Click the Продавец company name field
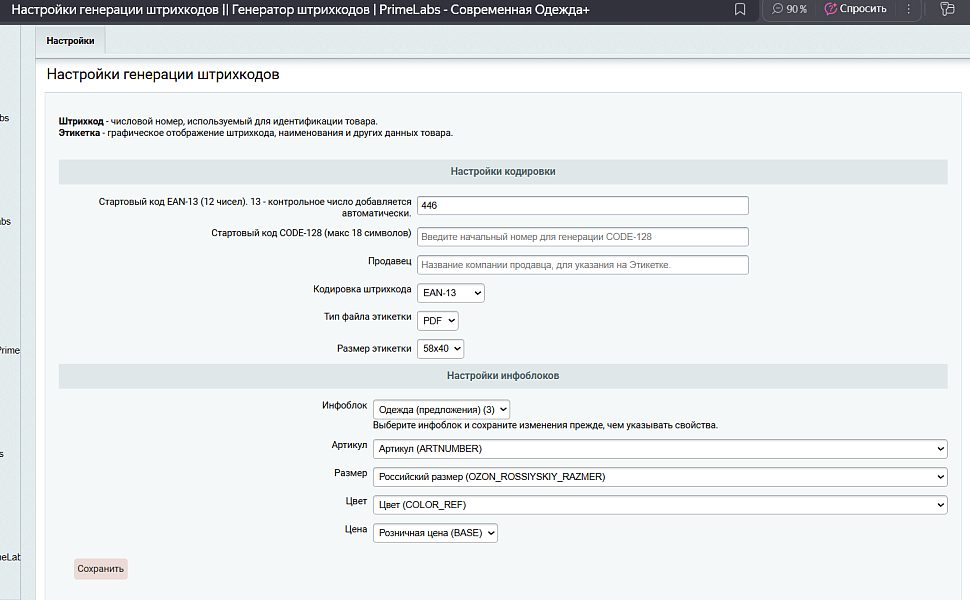970x600 pixels. [582, 265]
